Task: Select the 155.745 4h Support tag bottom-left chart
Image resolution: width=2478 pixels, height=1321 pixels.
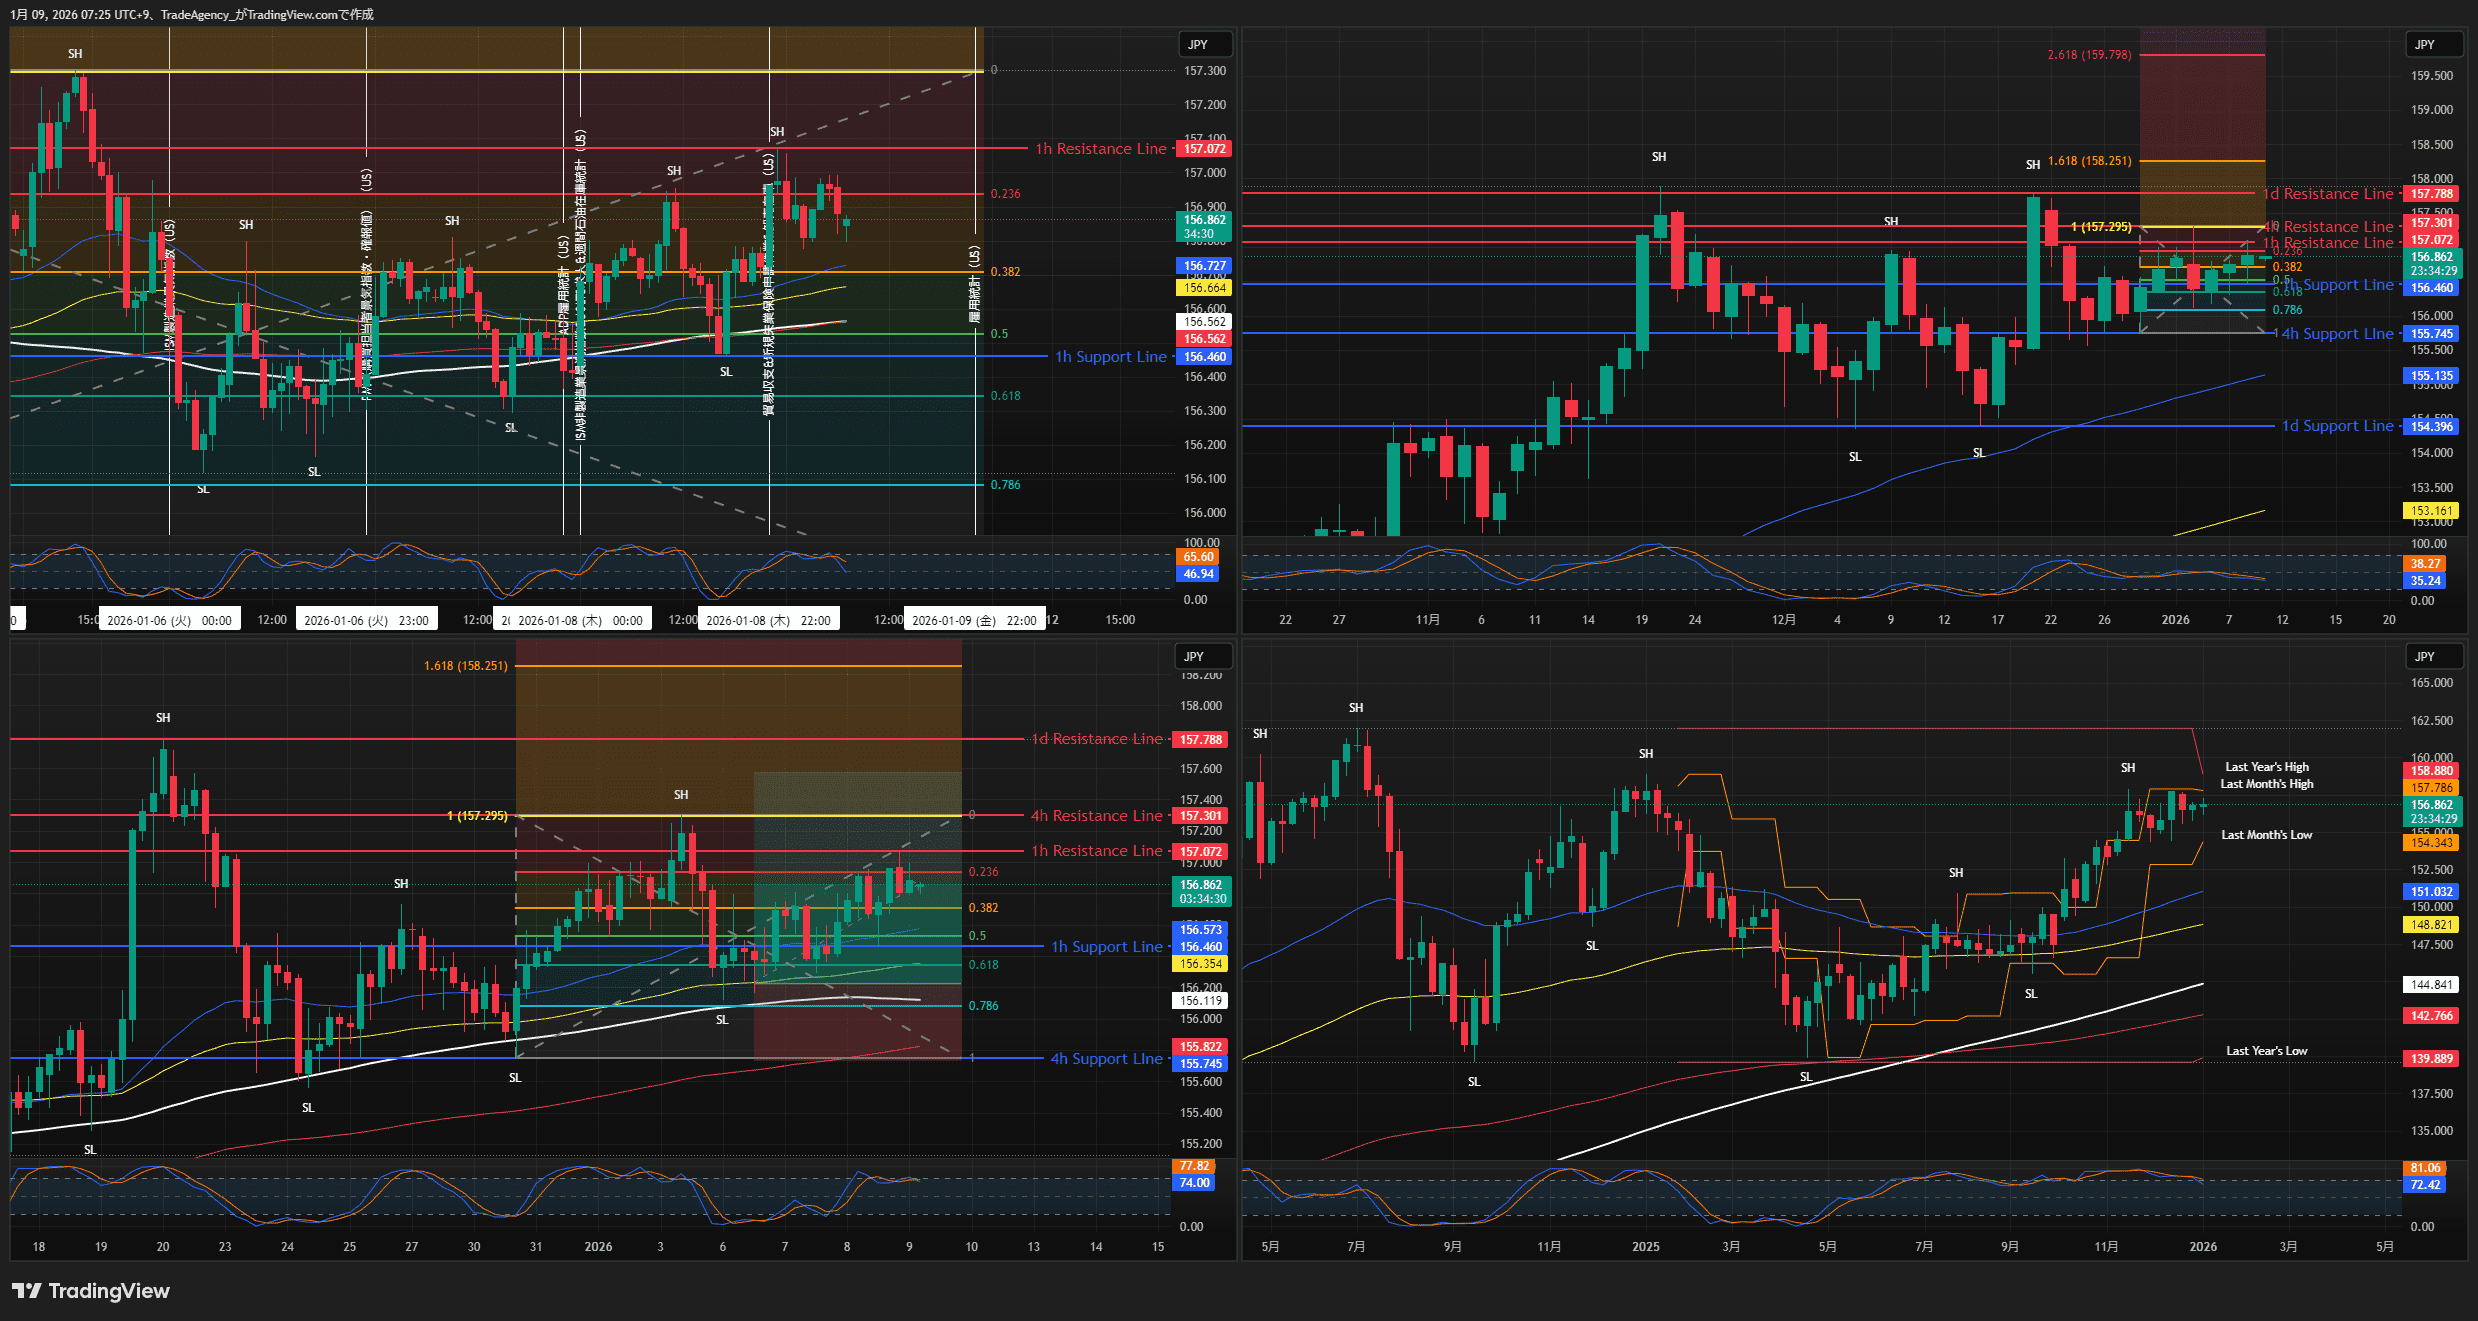Action: coord(1200,1064)
